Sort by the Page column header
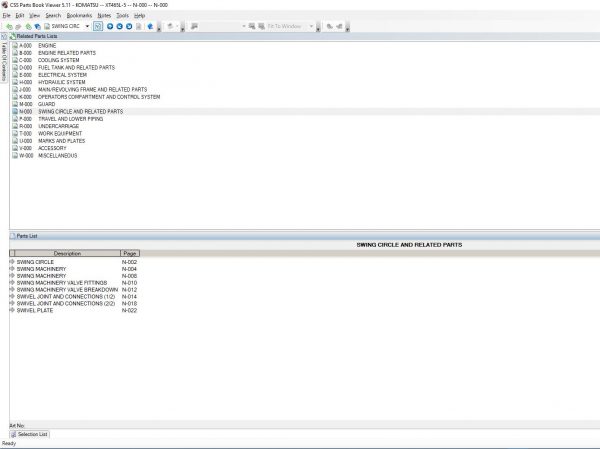 [x=130, y=253]
